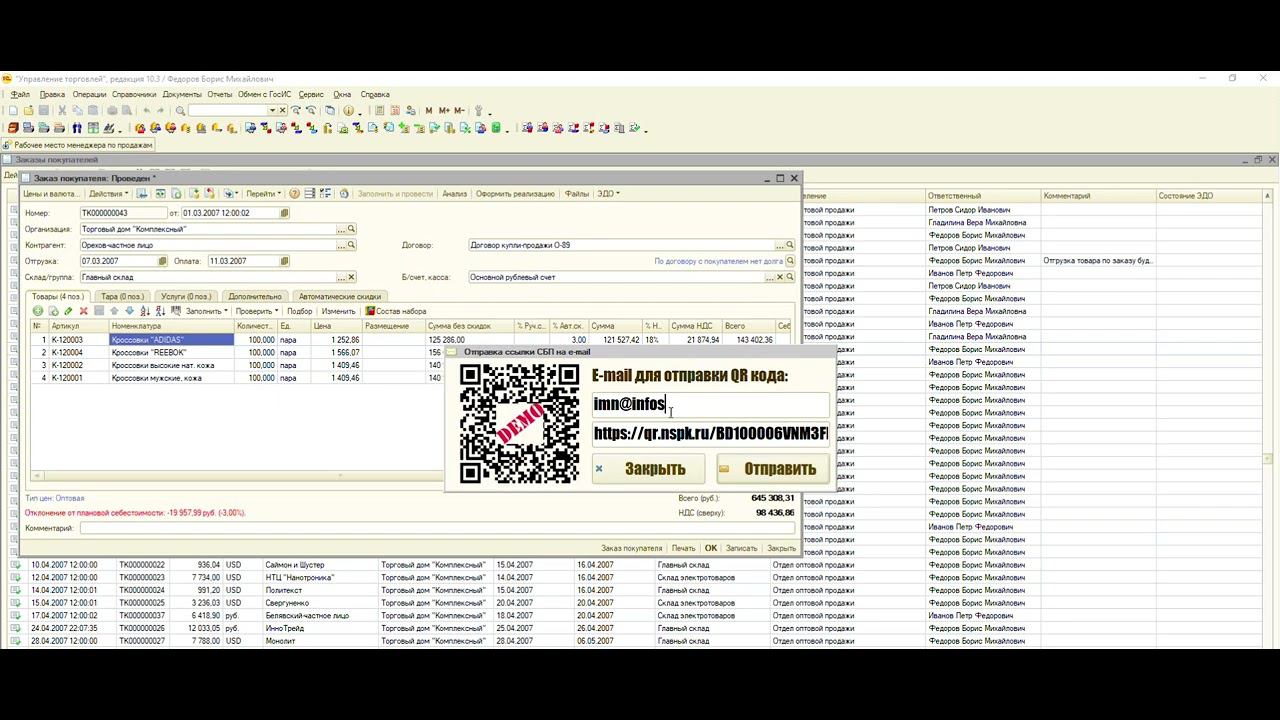Screen dimensions: 1280x720
Task: Open the help question icon in order toolbar
Action: [x=294, y=194]
